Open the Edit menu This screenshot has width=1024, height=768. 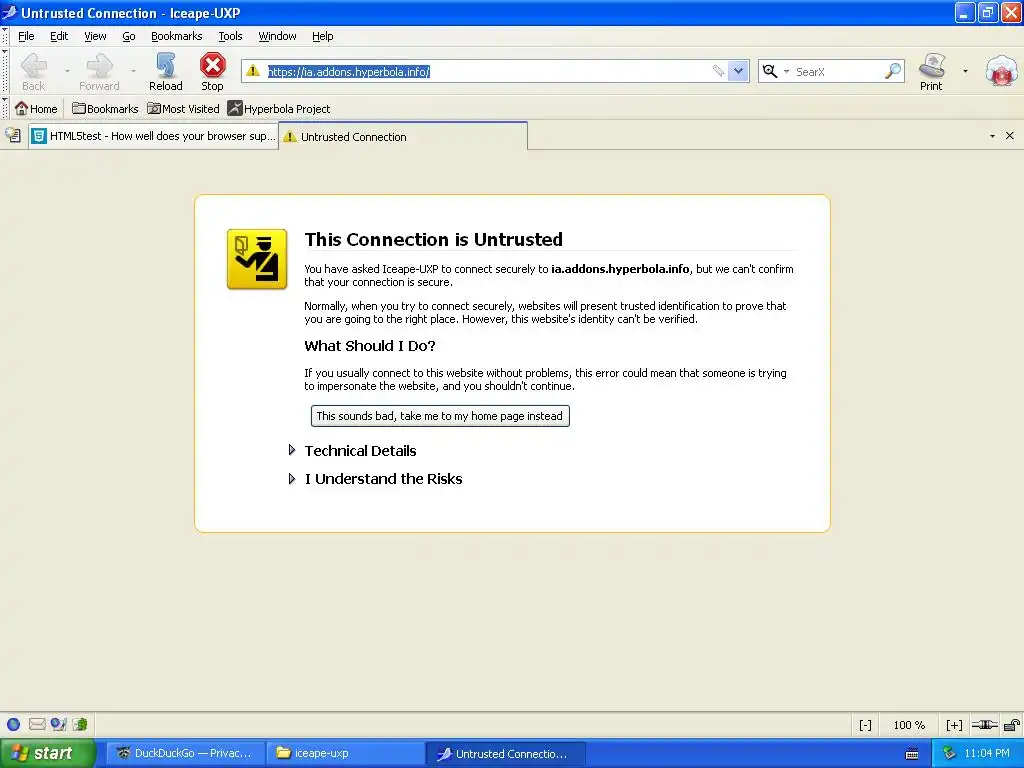pos(59,36)
